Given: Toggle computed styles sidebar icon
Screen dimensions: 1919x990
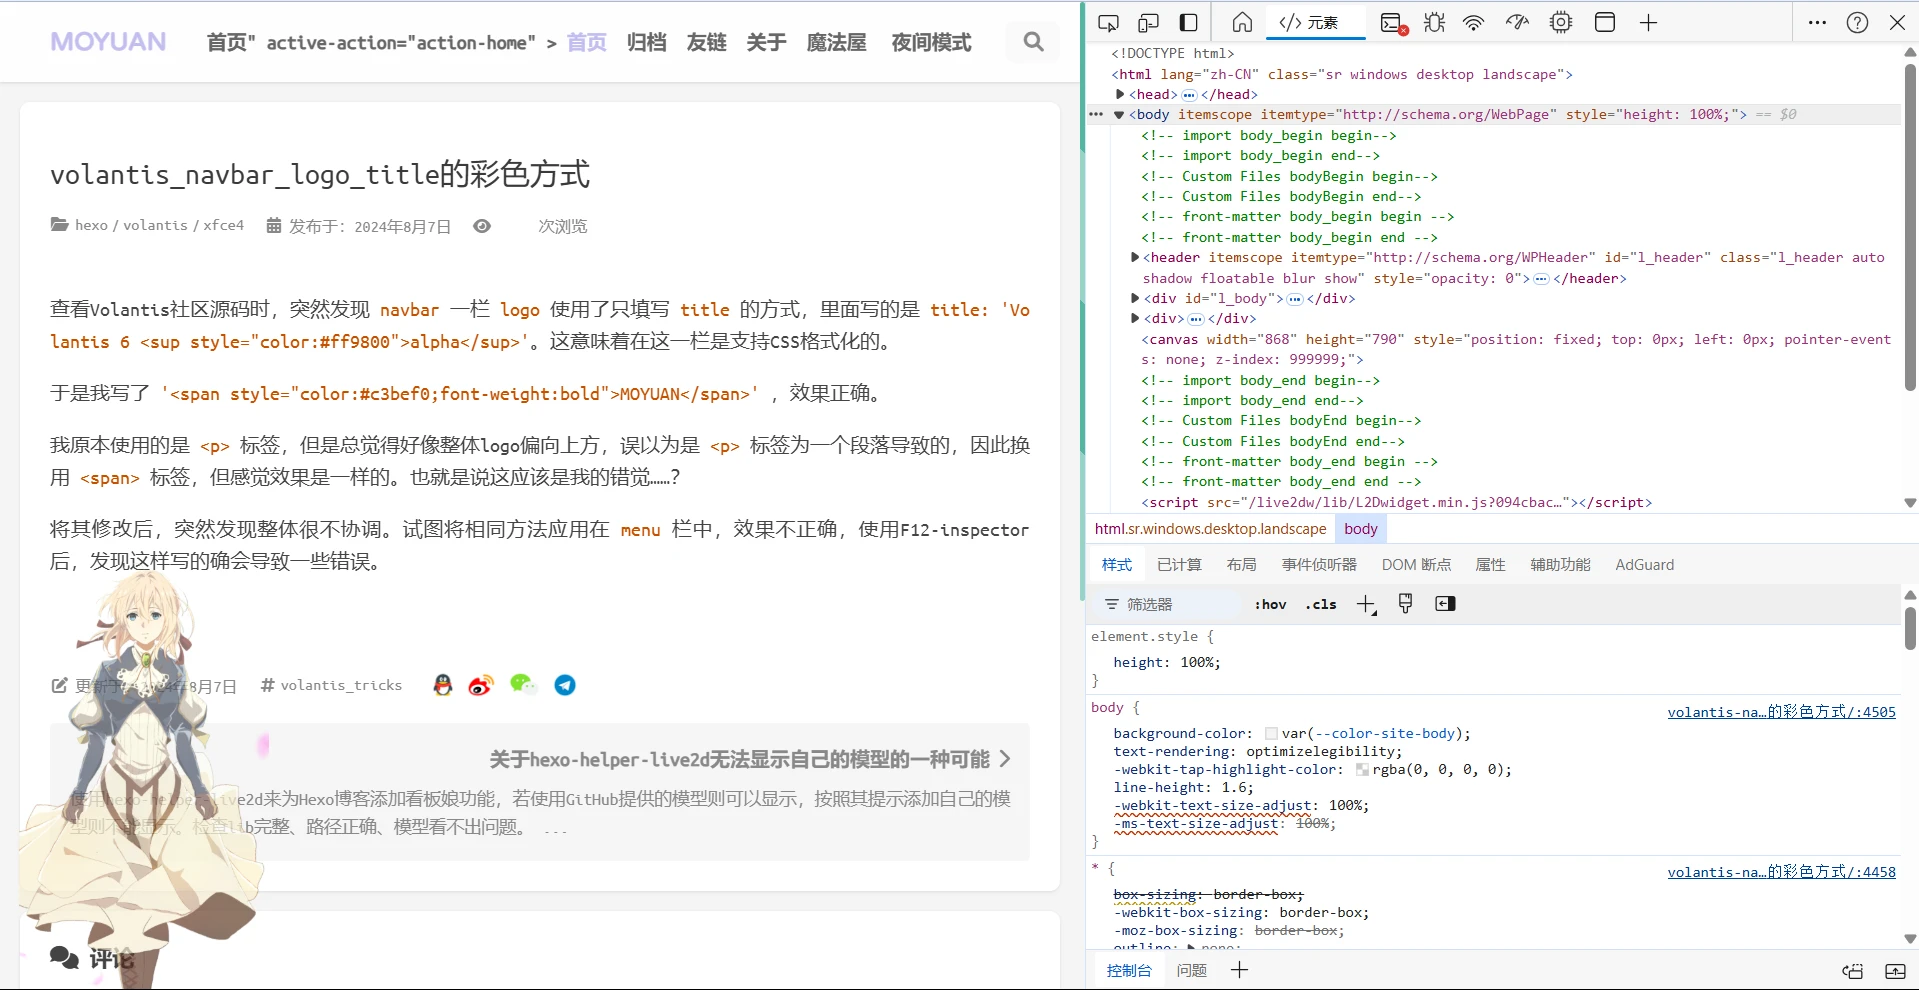Looking at the screenshot, I should click(x=1445, y=604).
